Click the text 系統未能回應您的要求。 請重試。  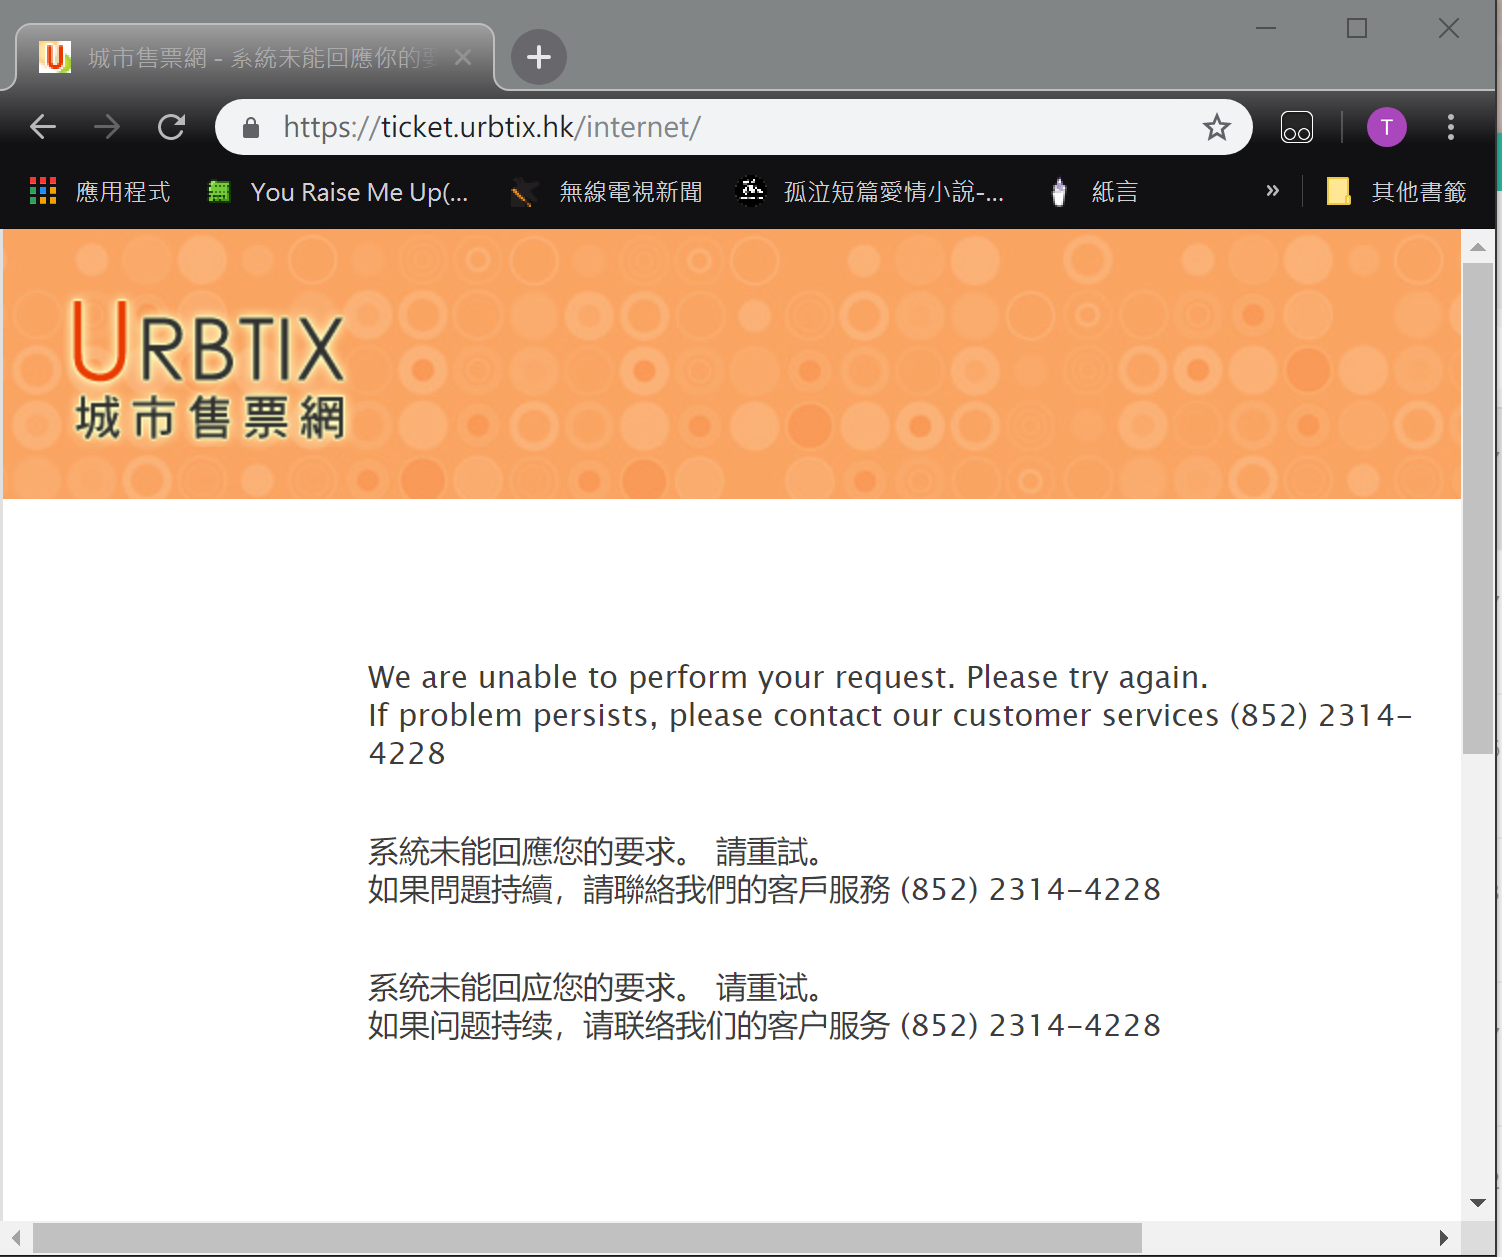(596, 852)
